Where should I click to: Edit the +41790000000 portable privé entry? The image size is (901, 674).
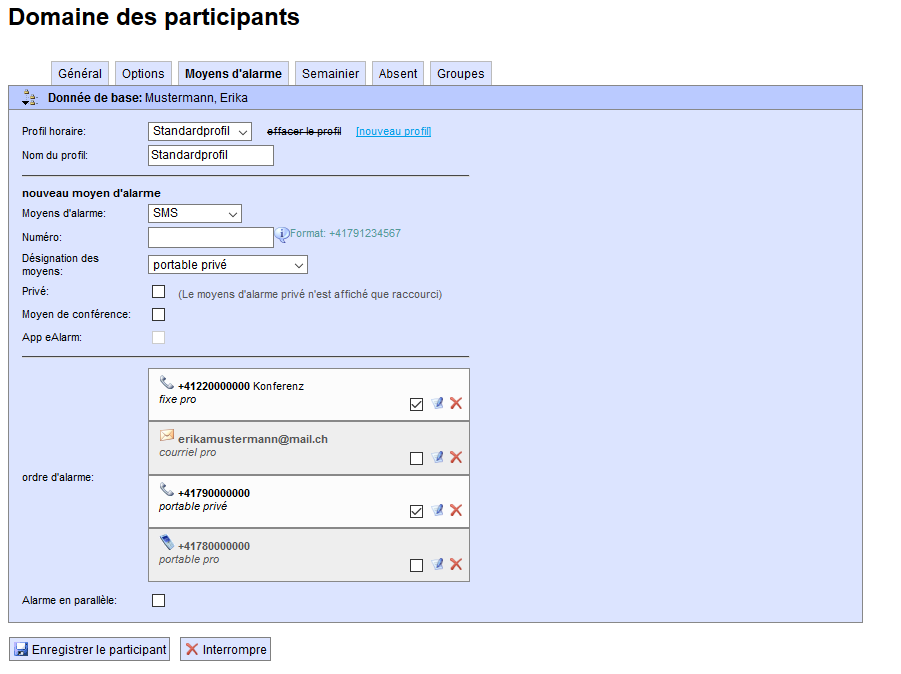[x=437, y=510]
